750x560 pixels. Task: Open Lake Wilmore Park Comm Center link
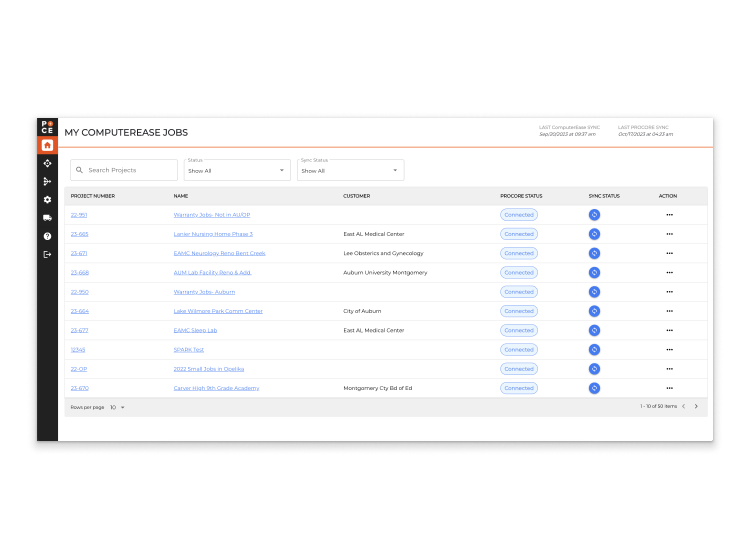click(218, 311)
